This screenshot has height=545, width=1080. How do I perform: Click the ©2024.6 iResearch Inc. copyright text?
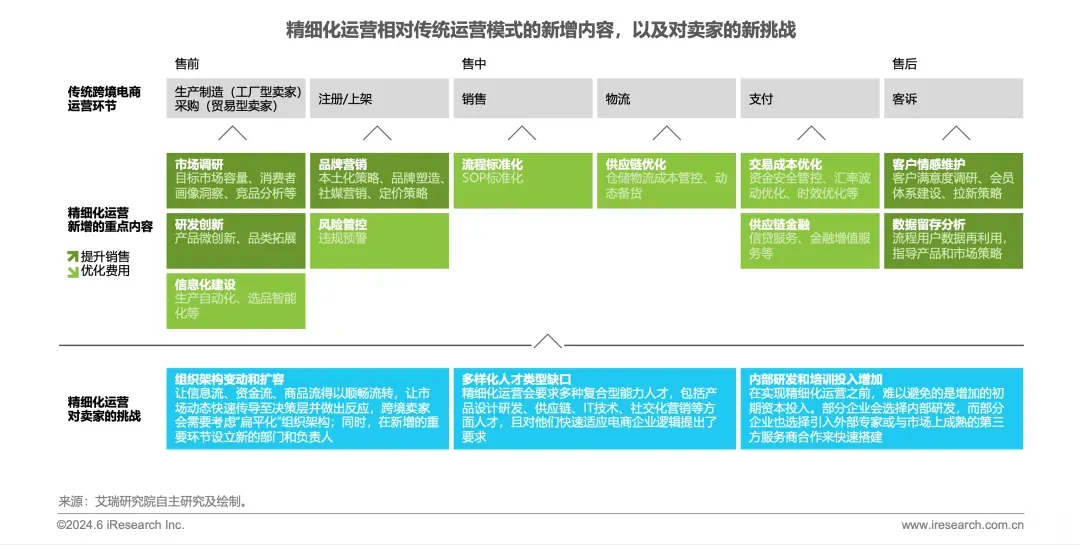click(121, 525)
